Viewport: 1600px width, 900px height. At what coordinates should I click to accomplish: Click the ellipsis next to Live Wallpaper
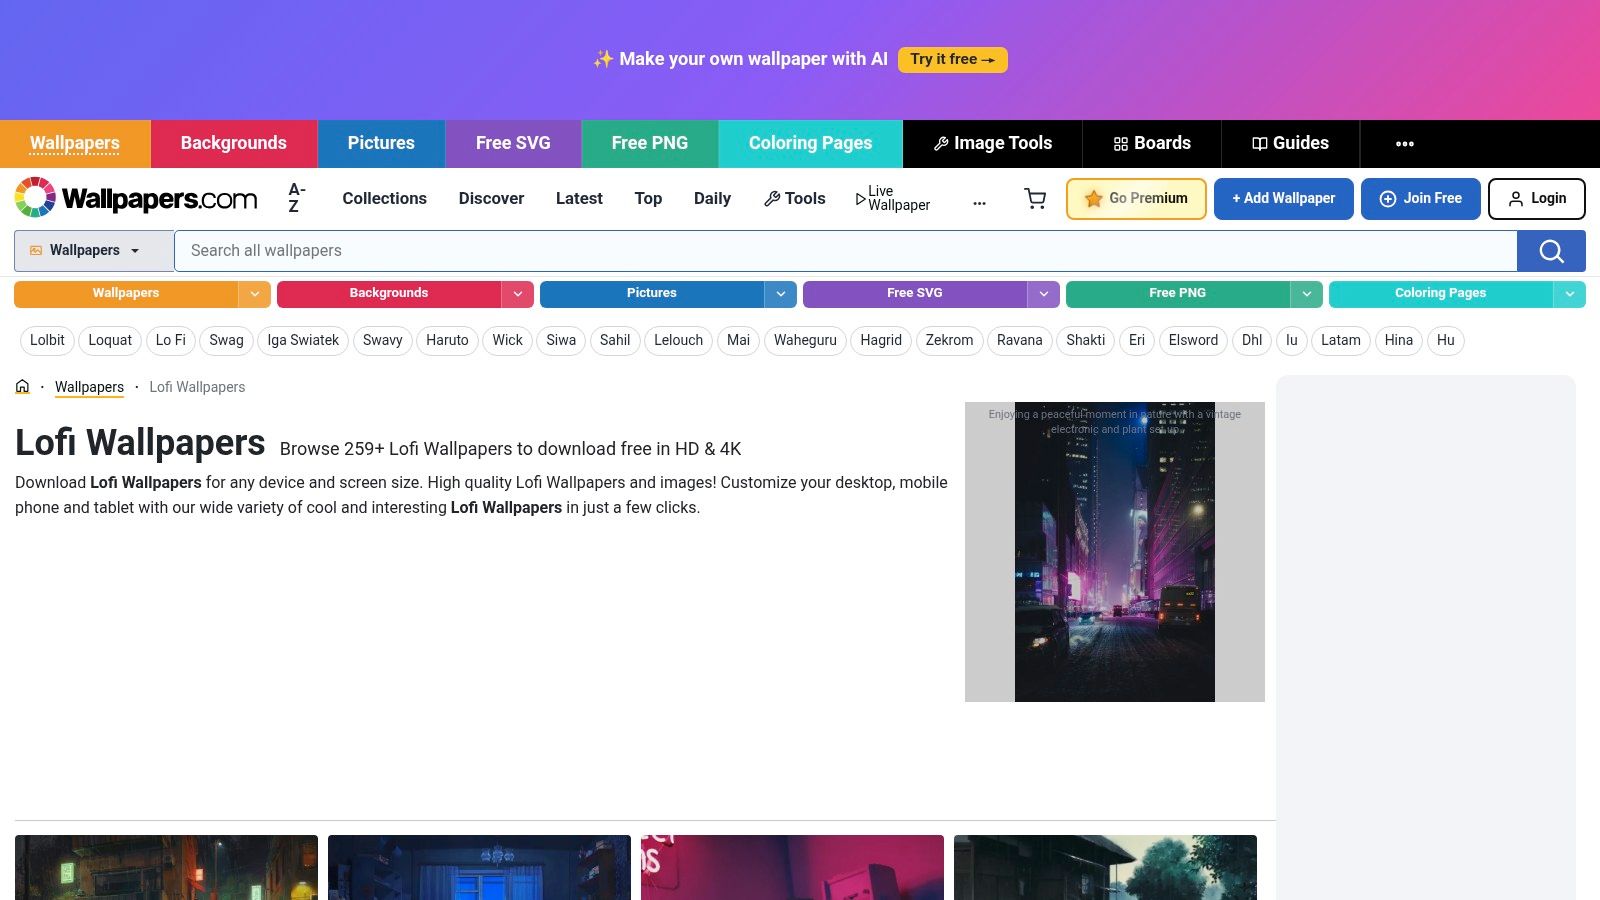coord(979,203)
